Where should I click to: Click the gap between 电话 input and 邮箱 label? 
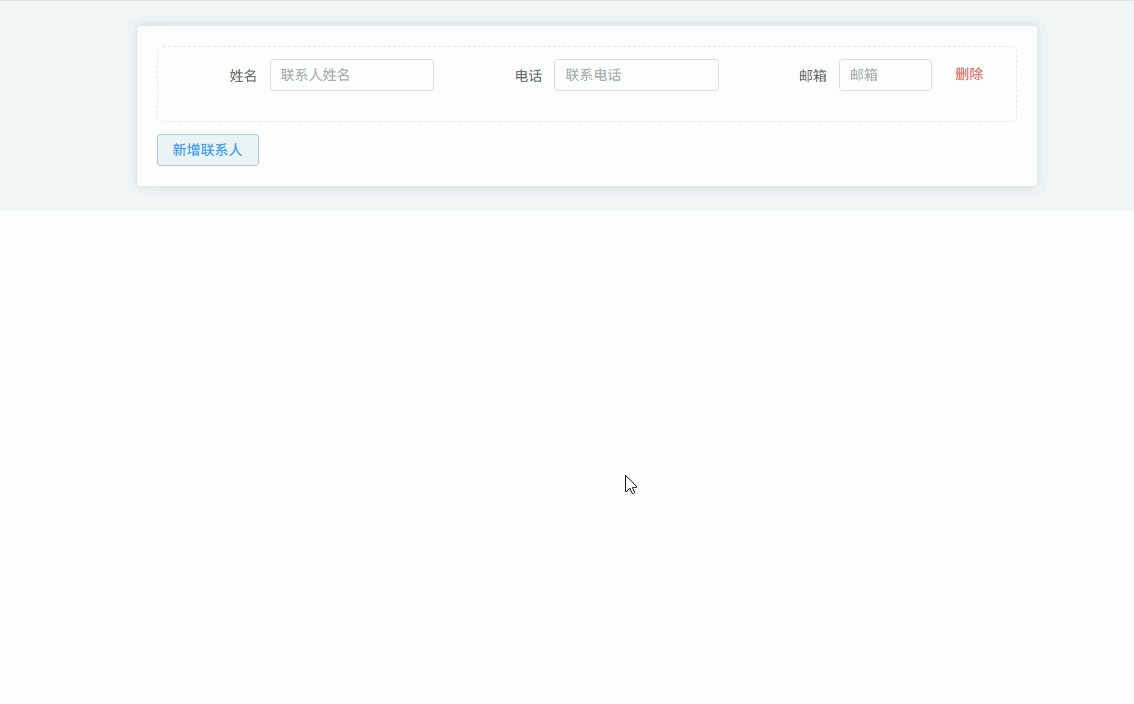(757, 75)
